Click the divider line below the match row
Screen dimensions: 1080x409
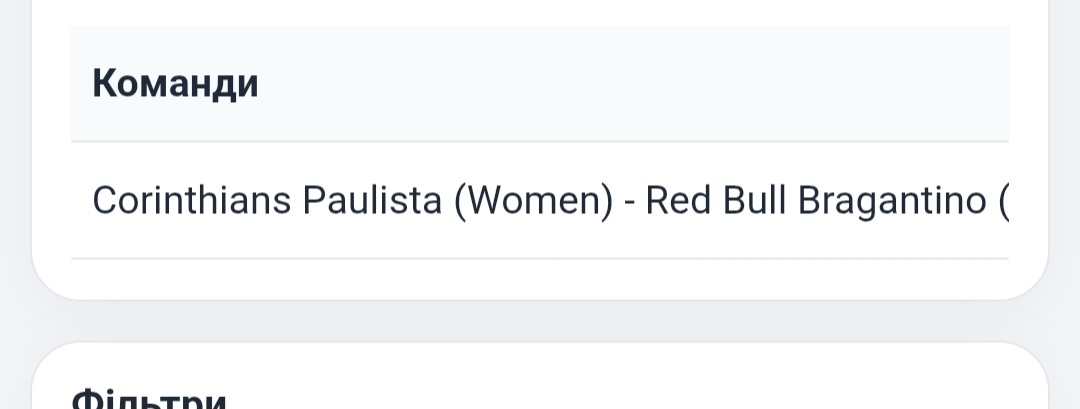[x=540, y=259]
